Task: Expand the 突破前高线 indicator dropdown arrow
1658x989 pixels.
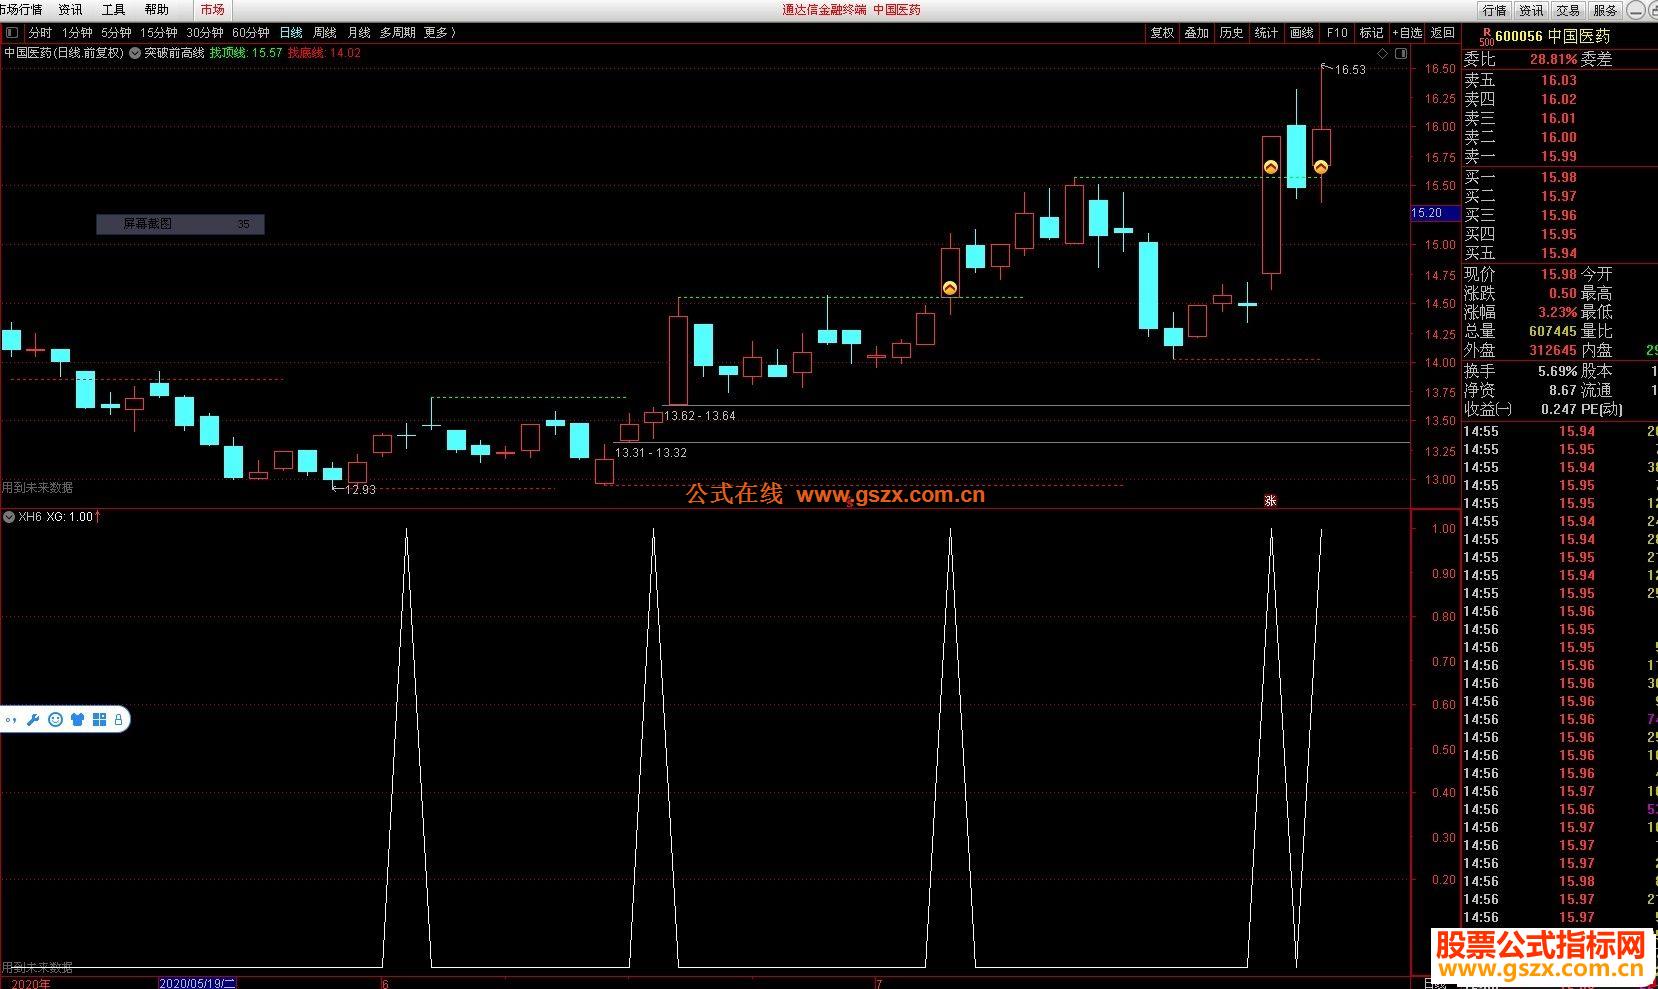Action: [x=135, y=53]
